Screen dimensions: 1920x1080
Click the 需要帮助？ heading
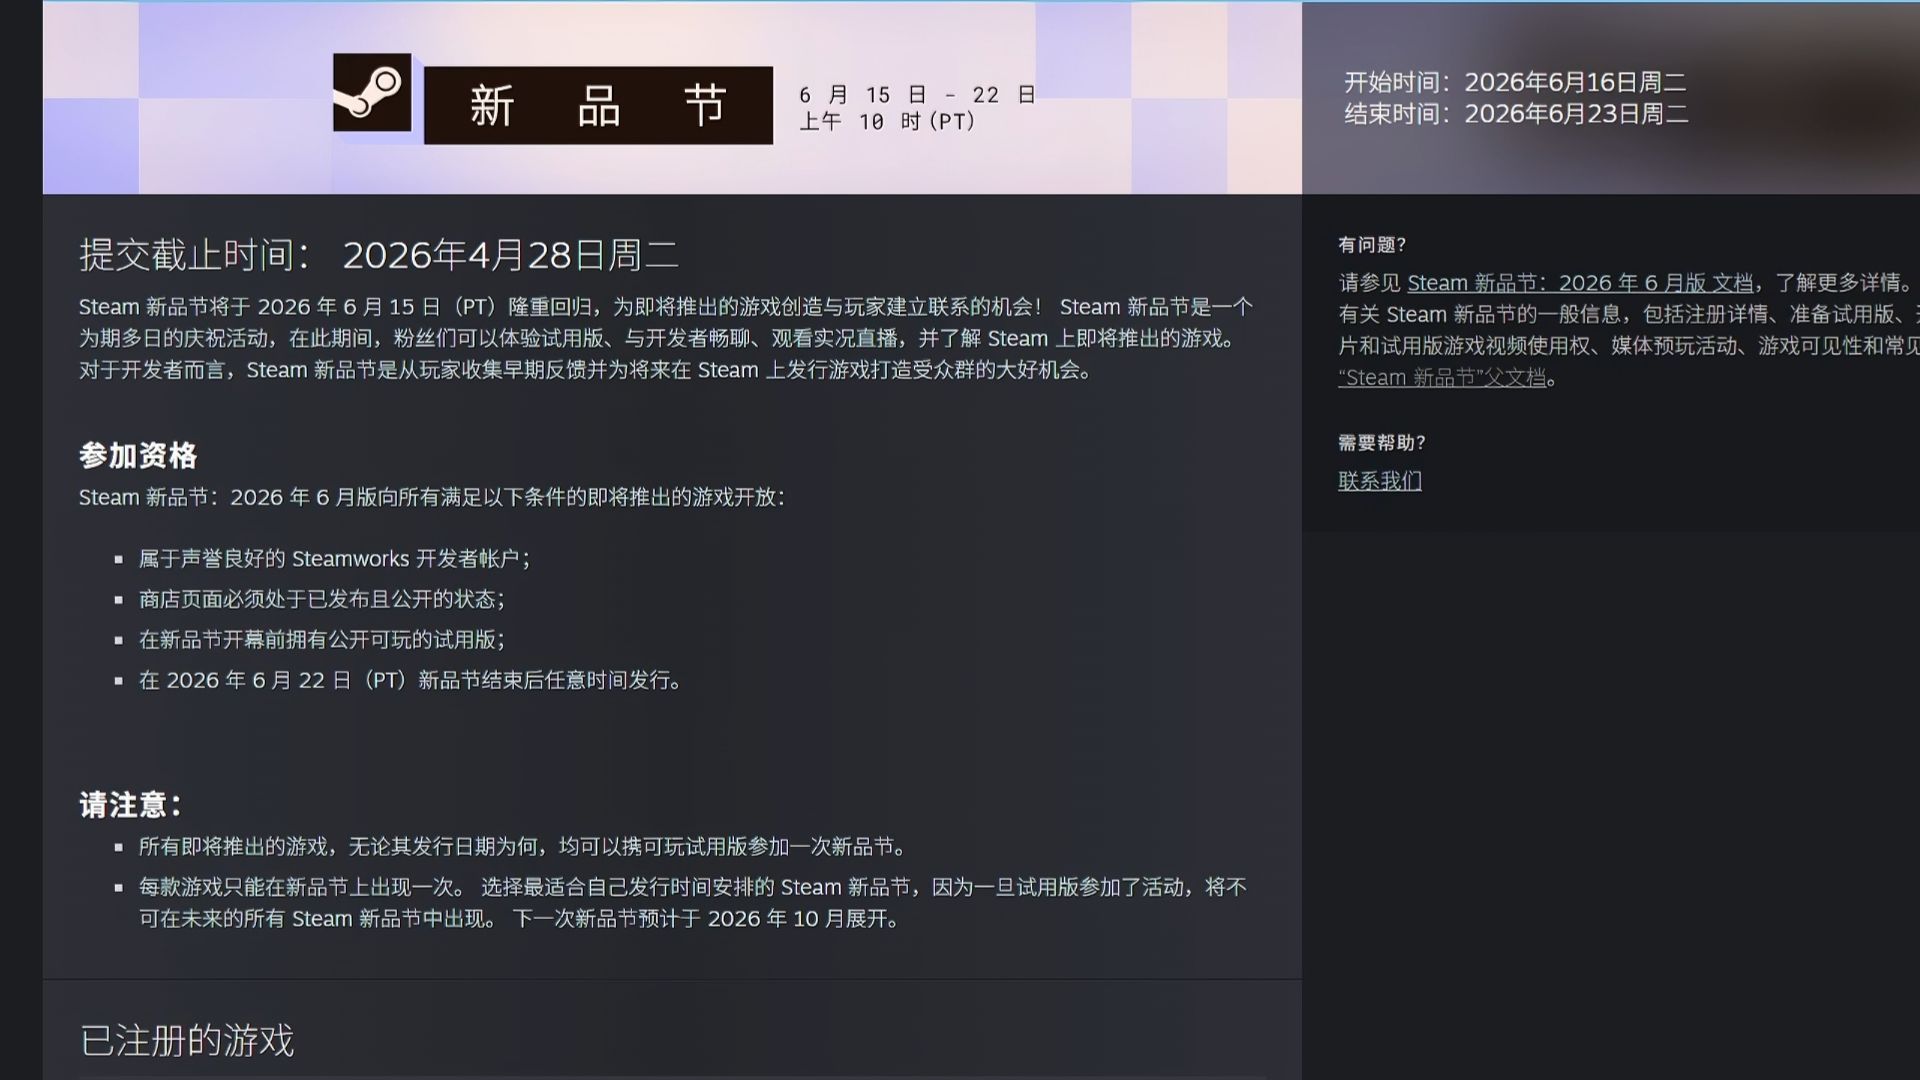[1382, 443]
